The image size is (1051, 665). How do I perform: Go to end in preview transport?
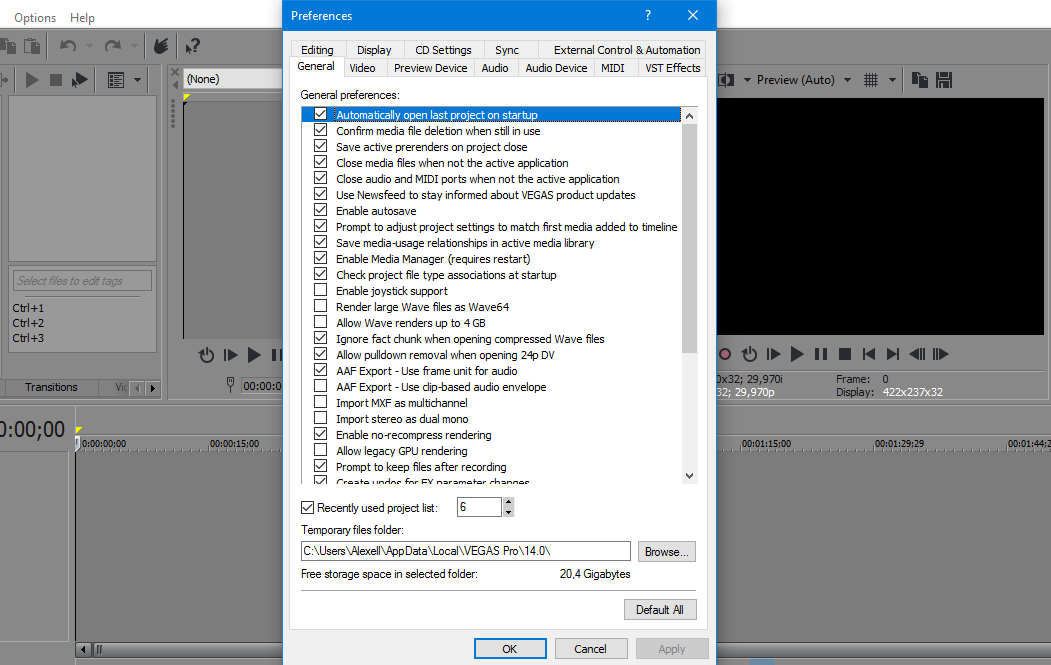pyautogui.click(x=893, y=354)
